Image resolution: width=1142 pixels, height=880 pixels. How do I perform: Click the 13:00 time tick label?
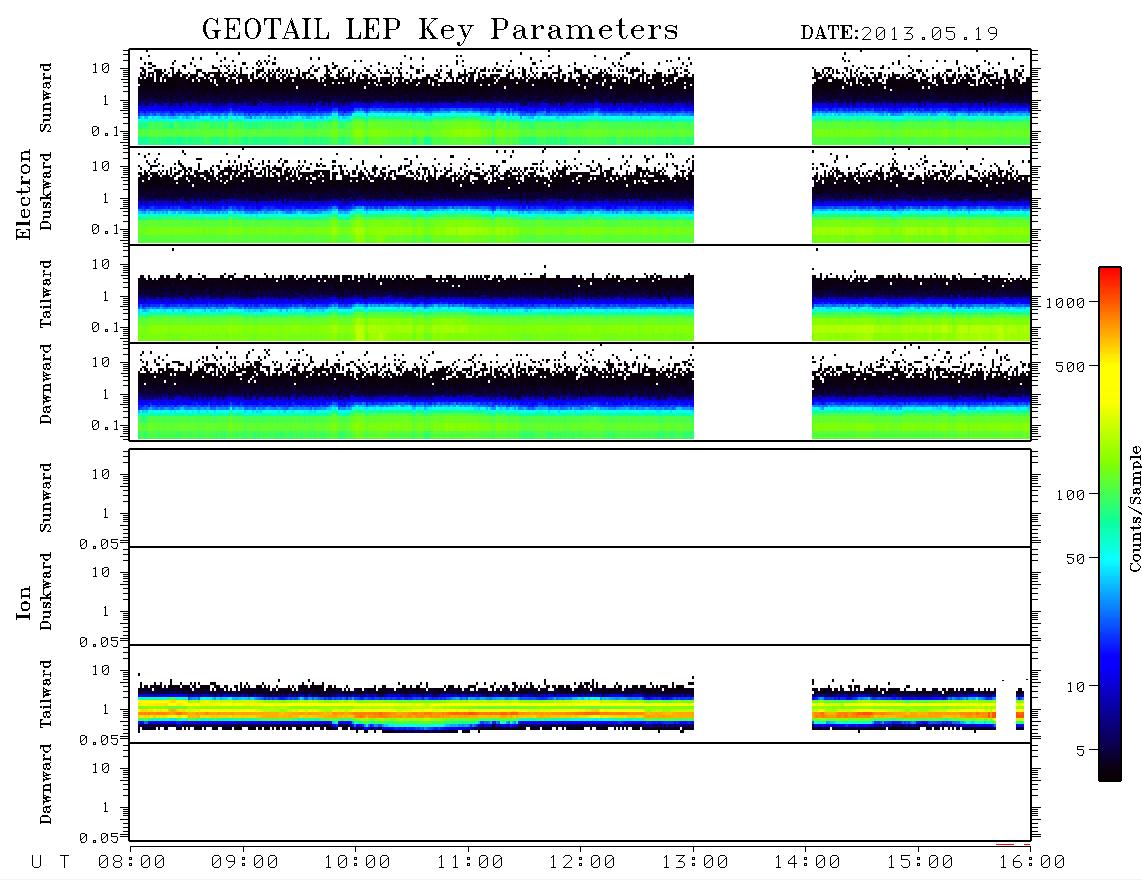coord(695,863)
